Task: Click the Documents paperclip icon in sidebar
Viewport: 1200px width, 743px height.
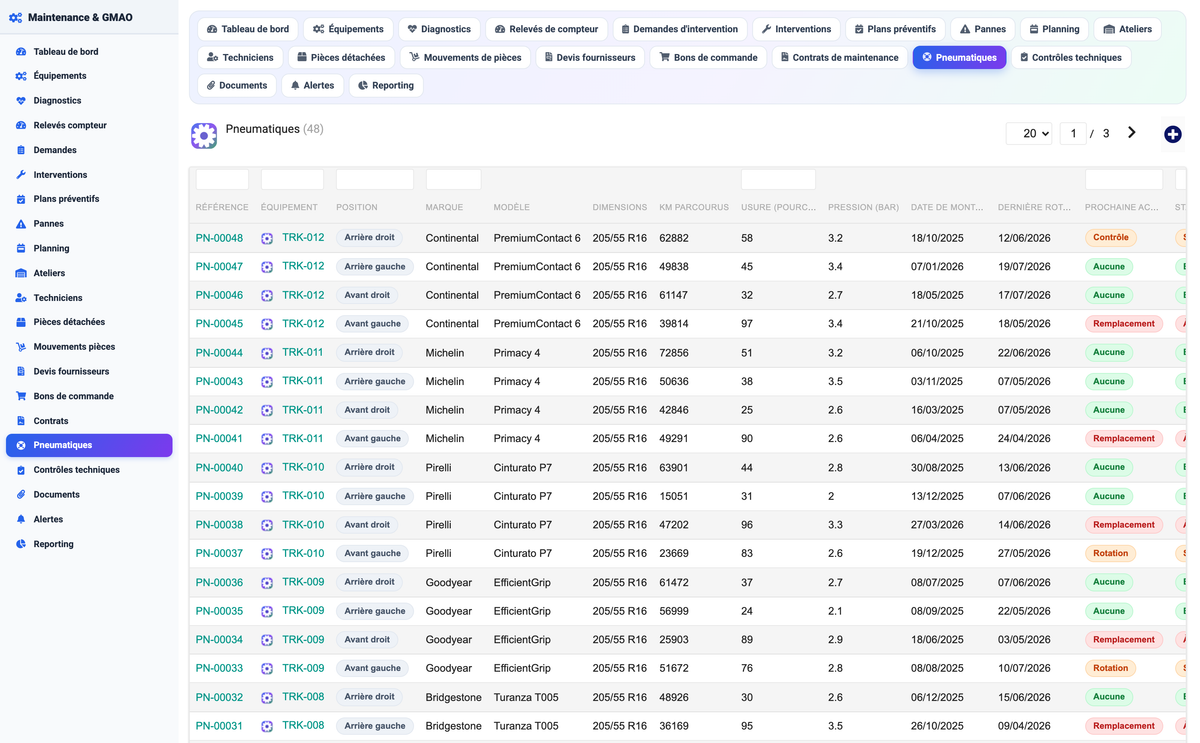Action: tap(21, 495)
